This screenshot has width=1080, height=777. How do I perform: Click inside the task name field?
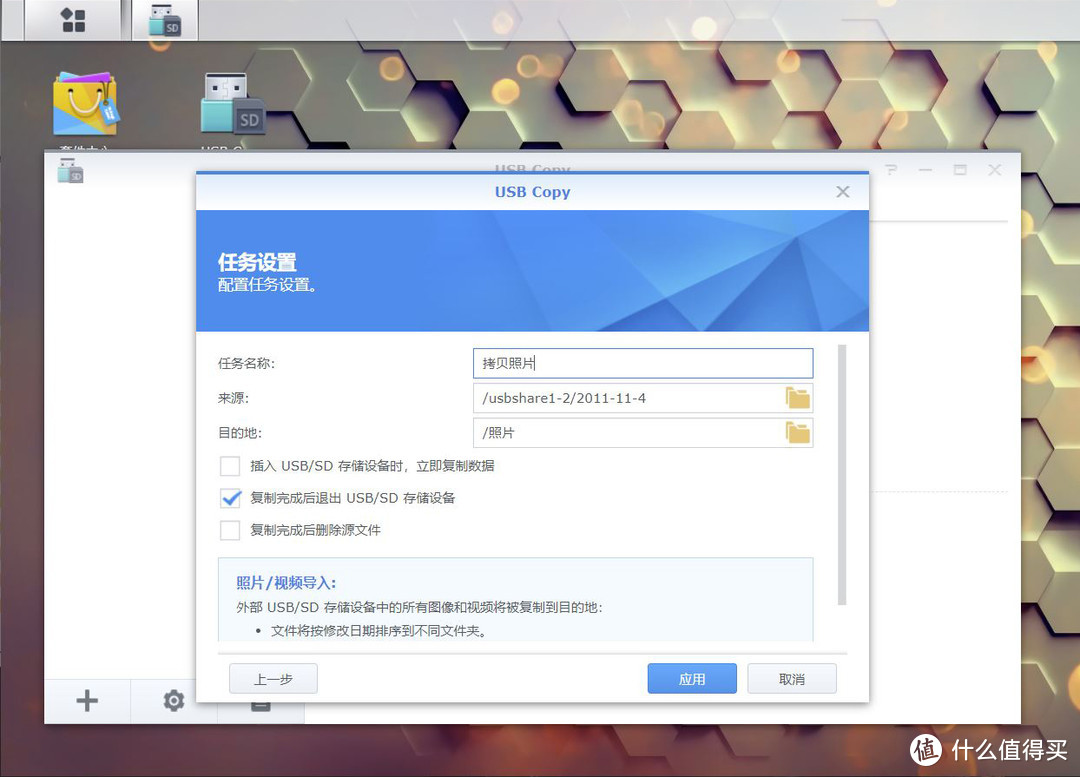pyautogui.click(x=640, y=362)
